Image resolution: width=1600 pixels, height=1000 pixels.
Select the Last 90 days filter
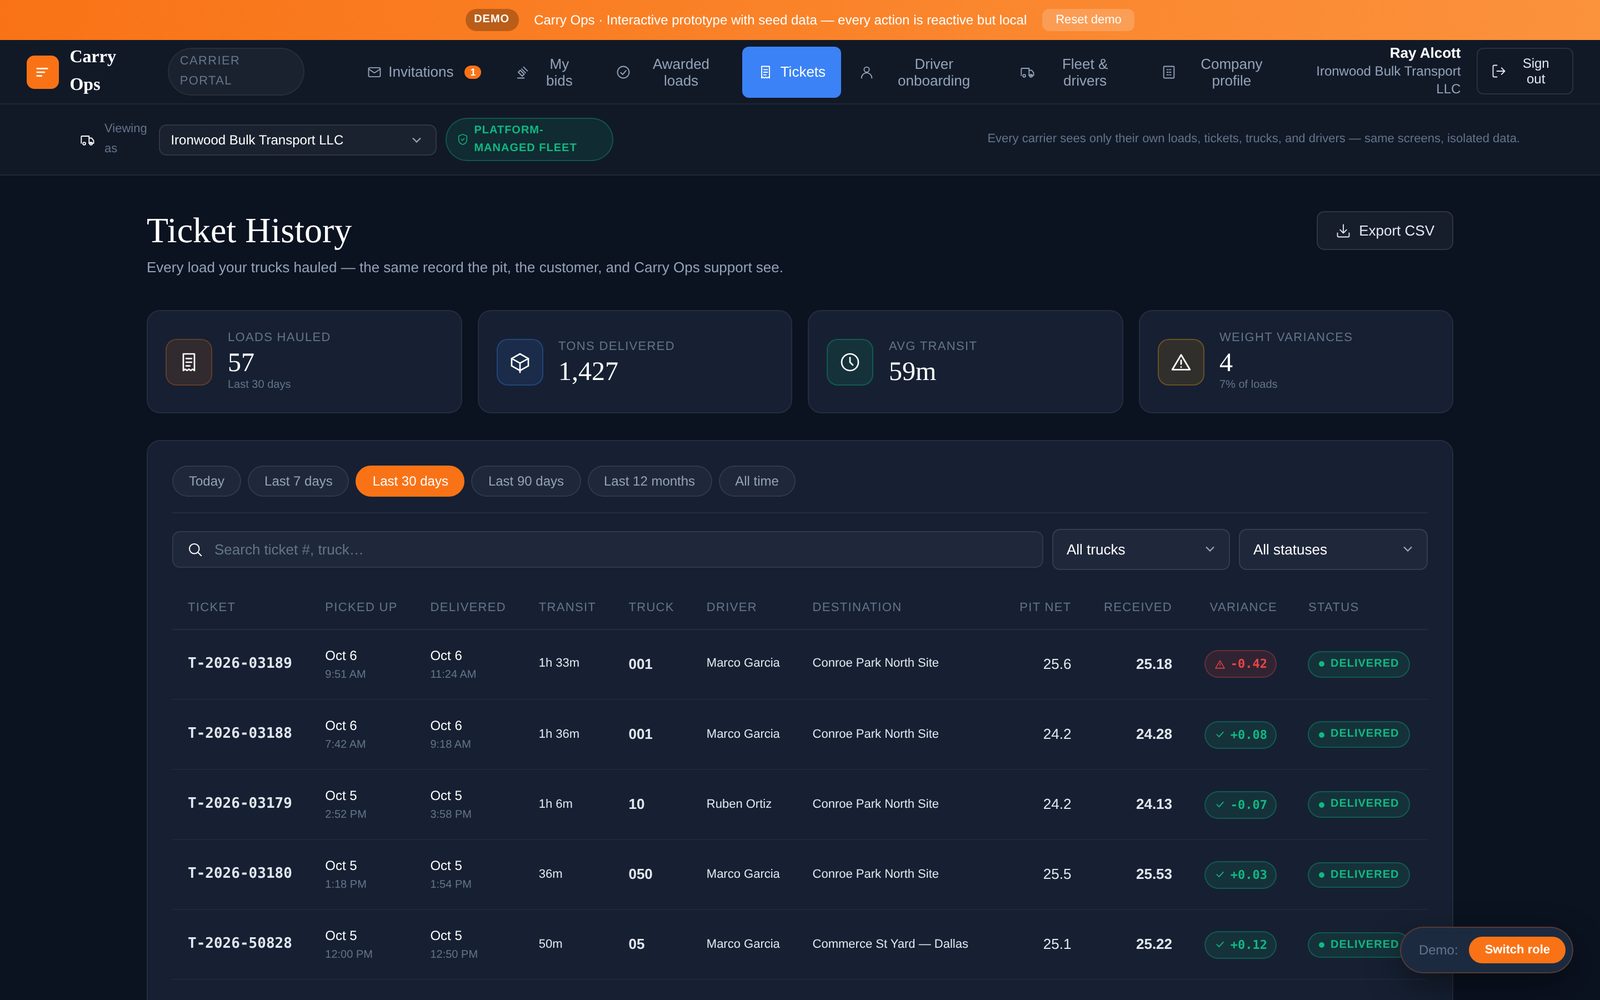[x=526, y=481]
